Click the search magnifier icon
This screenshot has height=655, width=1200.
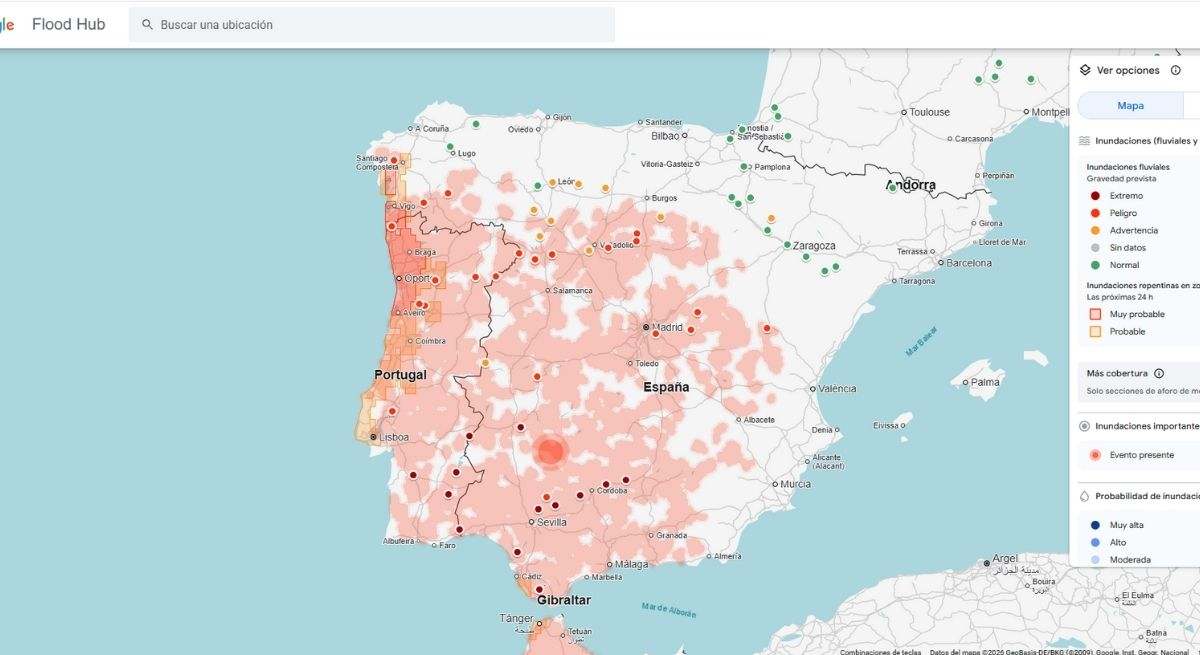147,24
